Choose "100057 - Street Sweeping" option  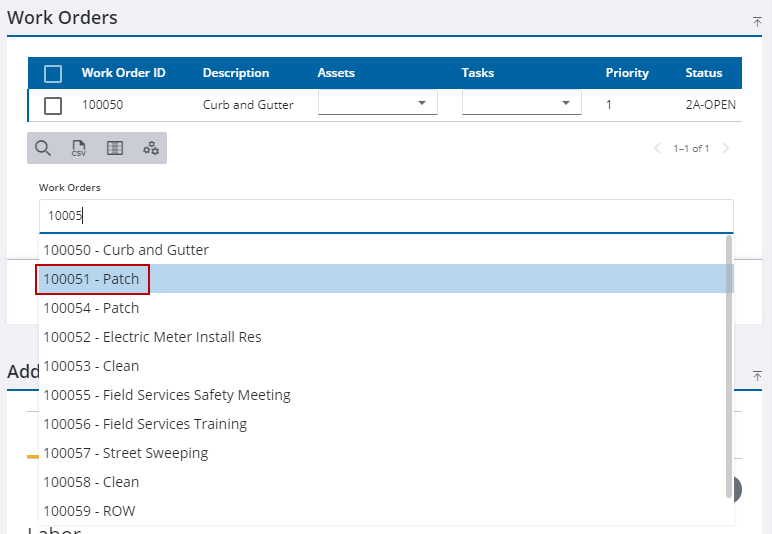[126, 453]
